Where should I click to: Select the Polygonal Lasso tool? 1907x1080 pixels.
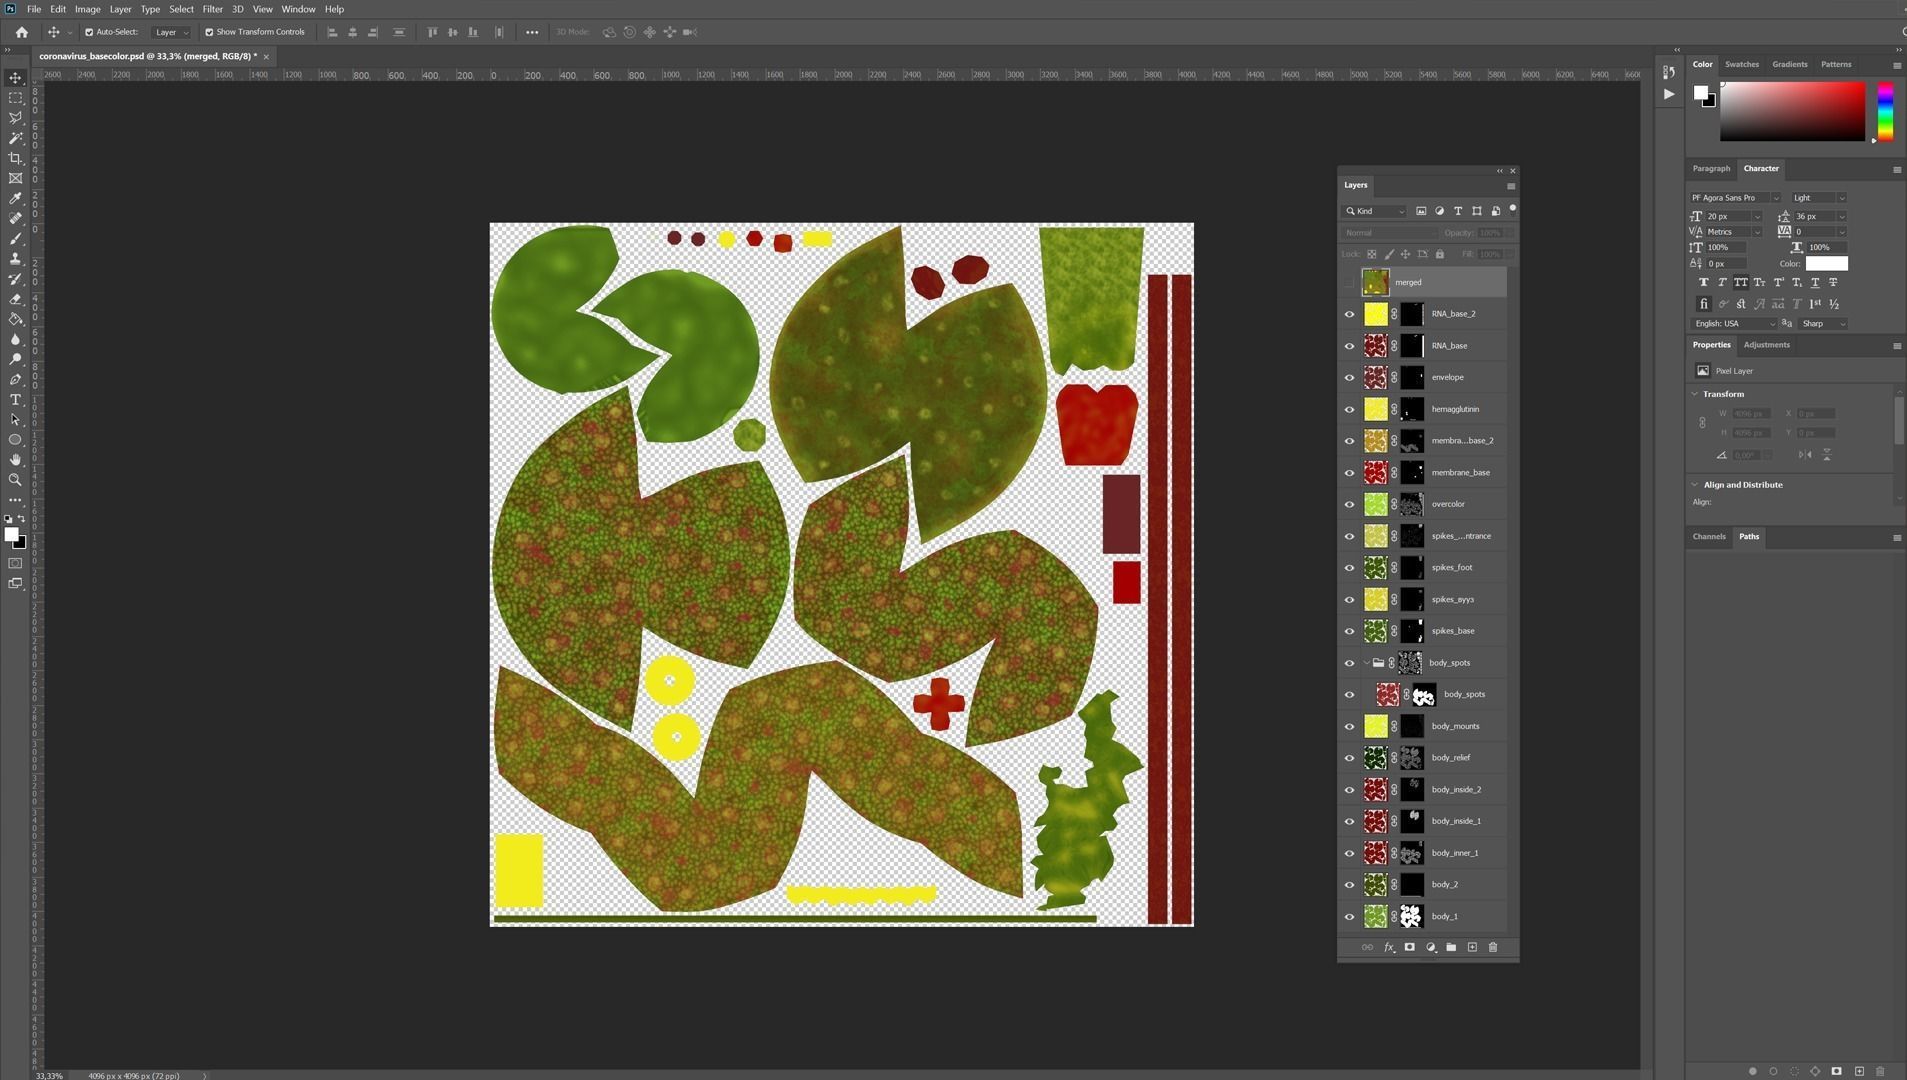pos(15,118)
